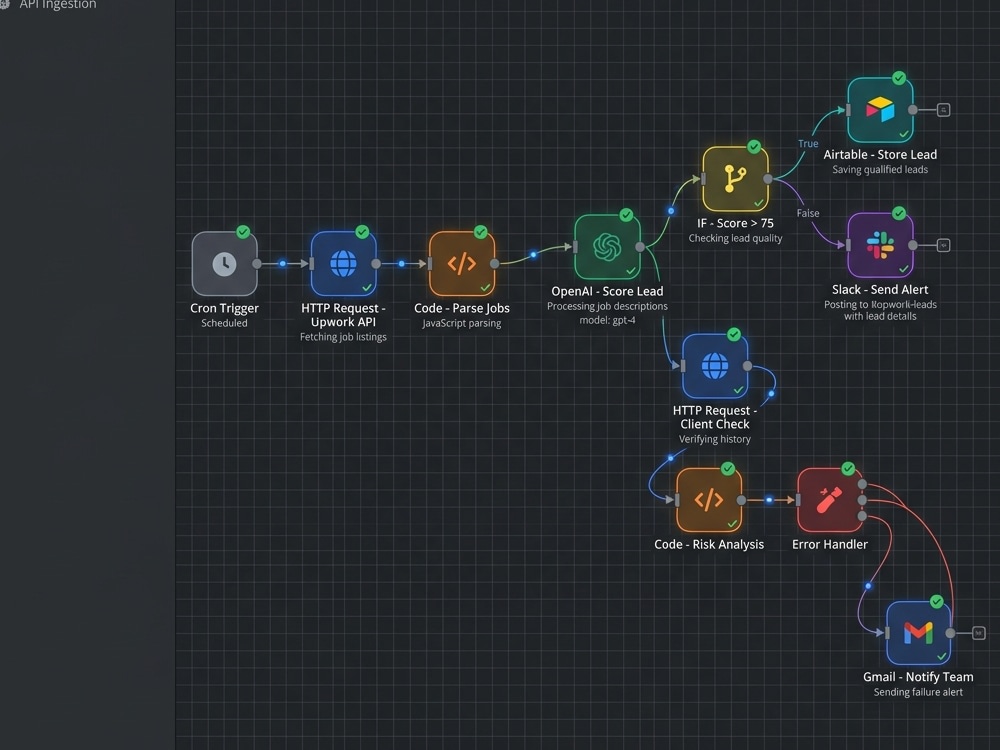Click the 'Scheduled' subtitle under Cron Trigger
This screenshot has width=1000, height=750.
click(x=224, y=323)
